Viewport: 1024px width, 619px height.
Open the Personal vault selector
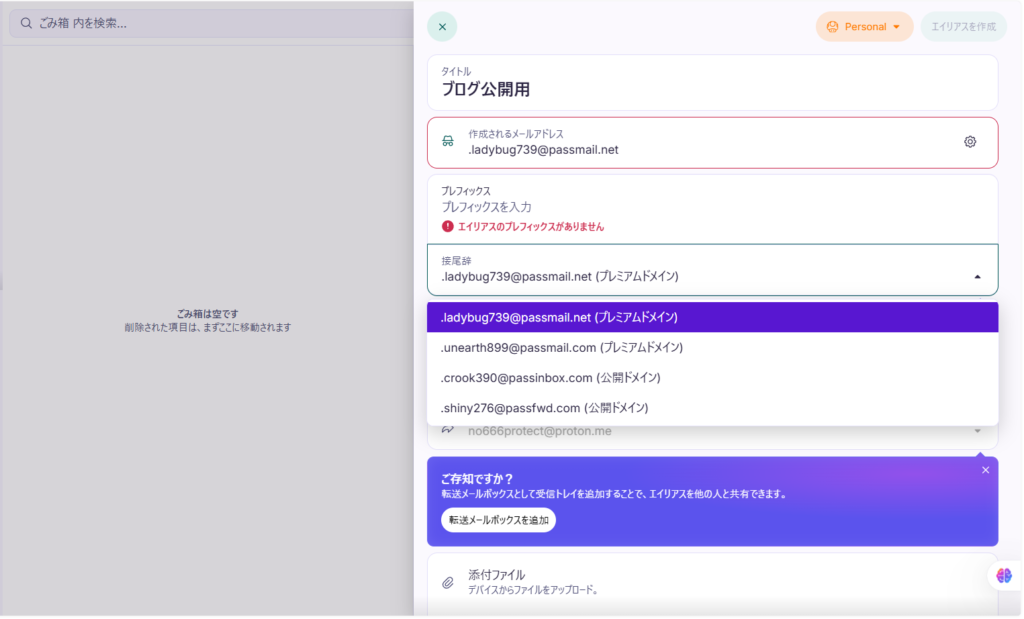[x=864, y=27]
